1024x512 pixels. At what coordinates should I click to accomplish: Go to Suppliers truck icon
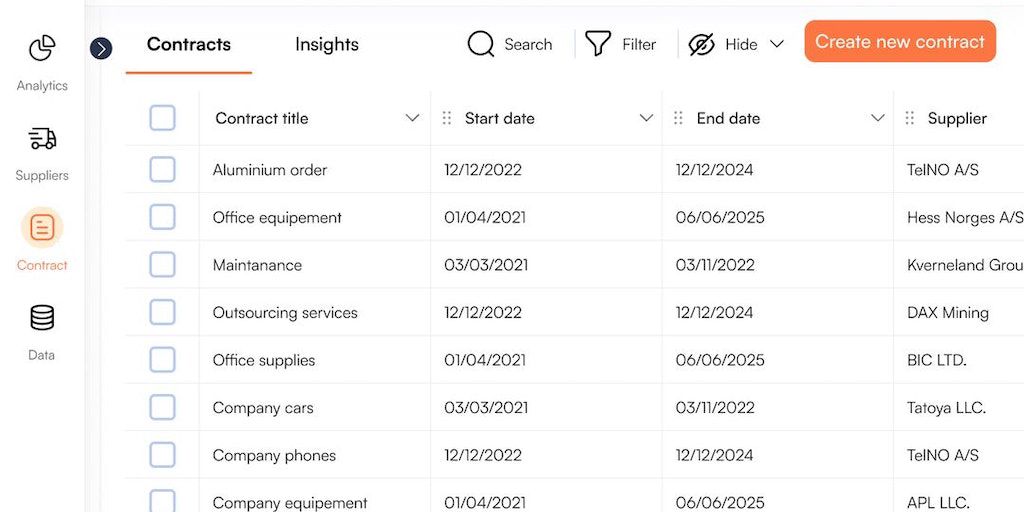[42, 138]
